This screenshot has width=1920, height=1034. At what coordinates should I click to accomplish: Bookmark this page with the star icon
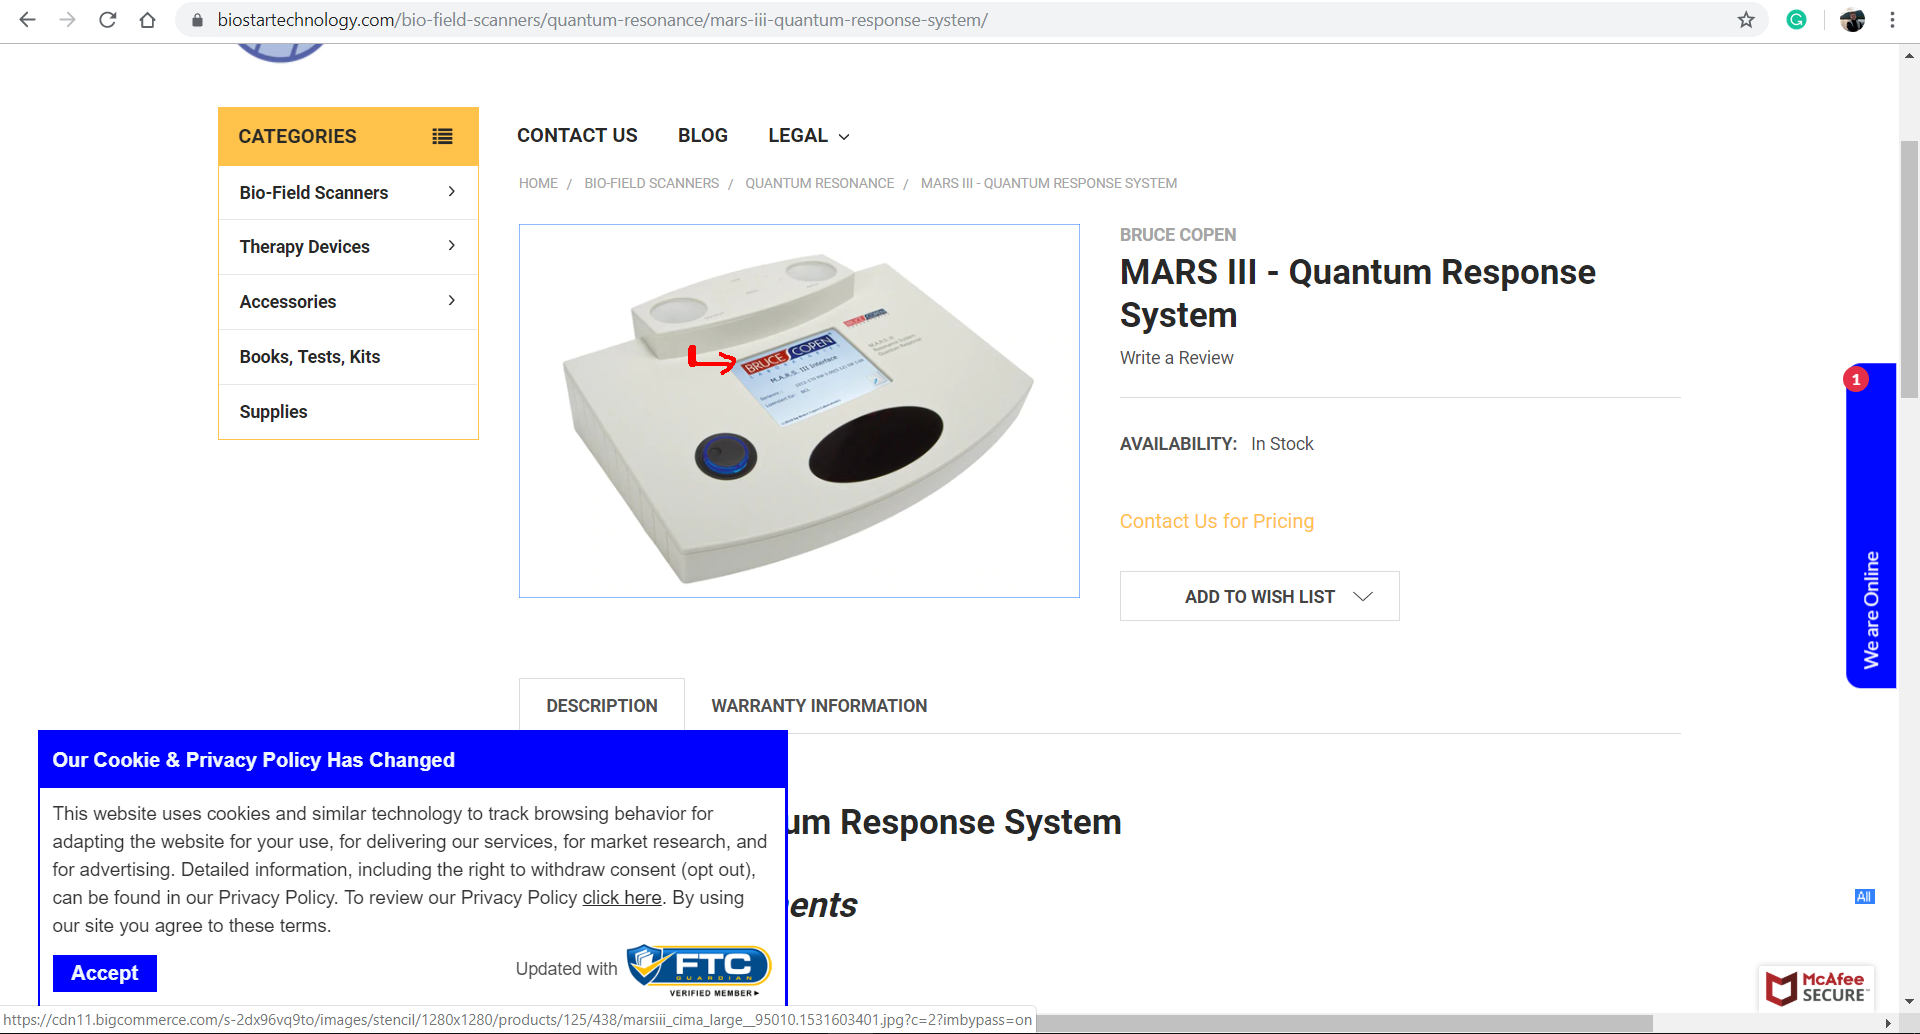[1746, 20]
